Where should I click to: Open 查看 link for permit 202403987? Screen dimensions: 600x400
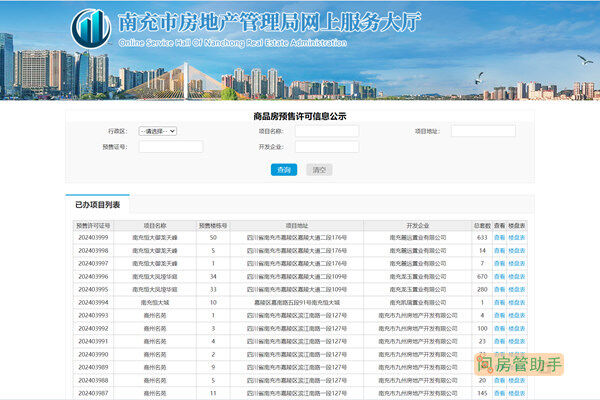pos(499,393)
